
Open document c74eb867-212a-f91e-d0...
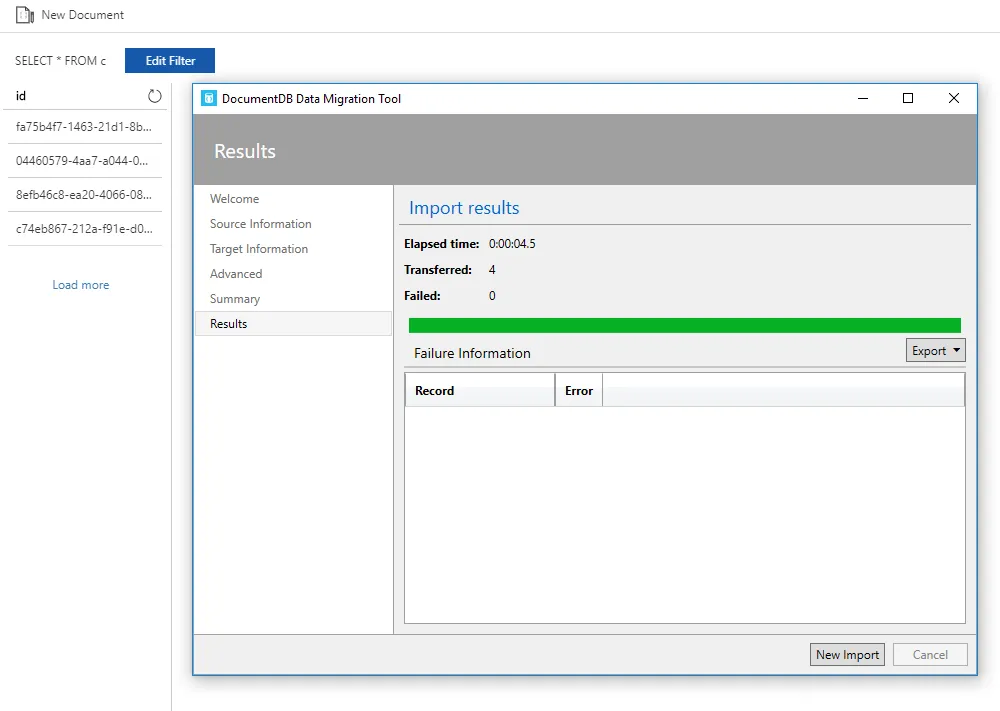(84, 228)
